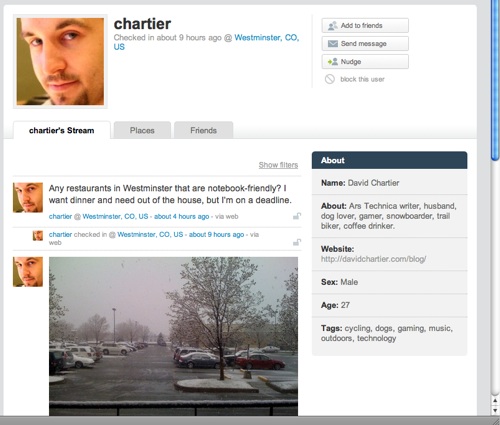
Task: Click the small avatar beside check-in entry
Action: click(38, 236)
